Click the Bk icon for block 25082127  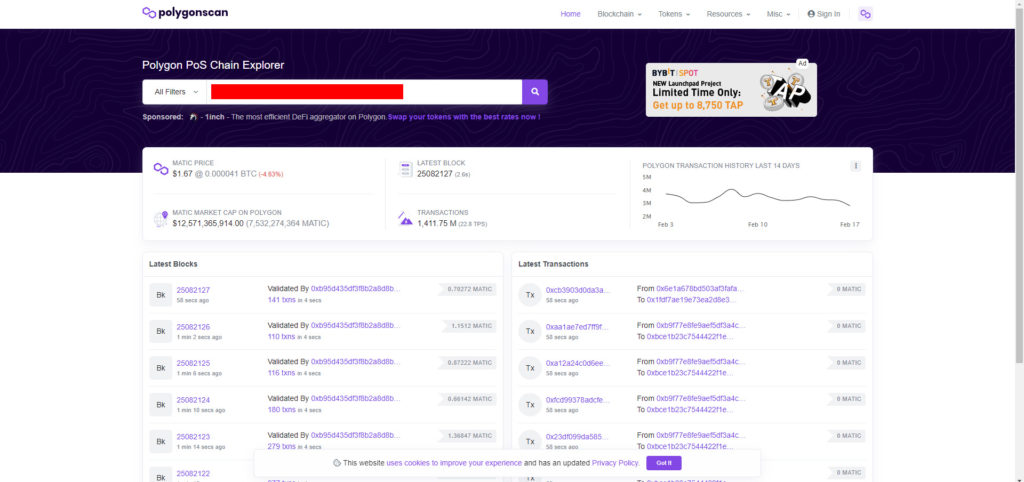pyautogui.click(x=160, y=295)
